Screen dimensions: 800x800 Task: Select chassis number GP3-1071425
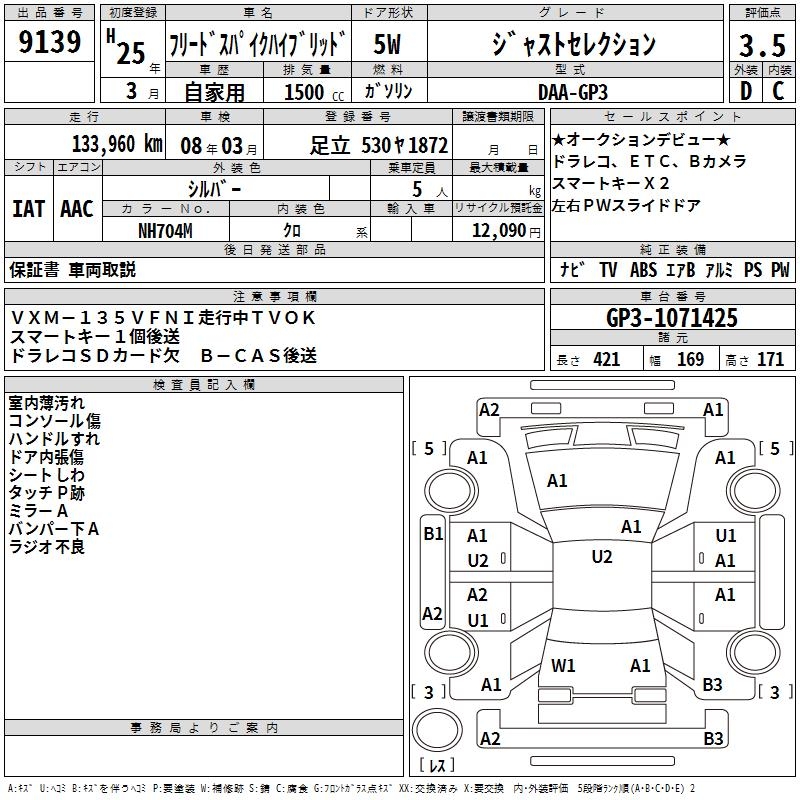click(x=672, y=318)
